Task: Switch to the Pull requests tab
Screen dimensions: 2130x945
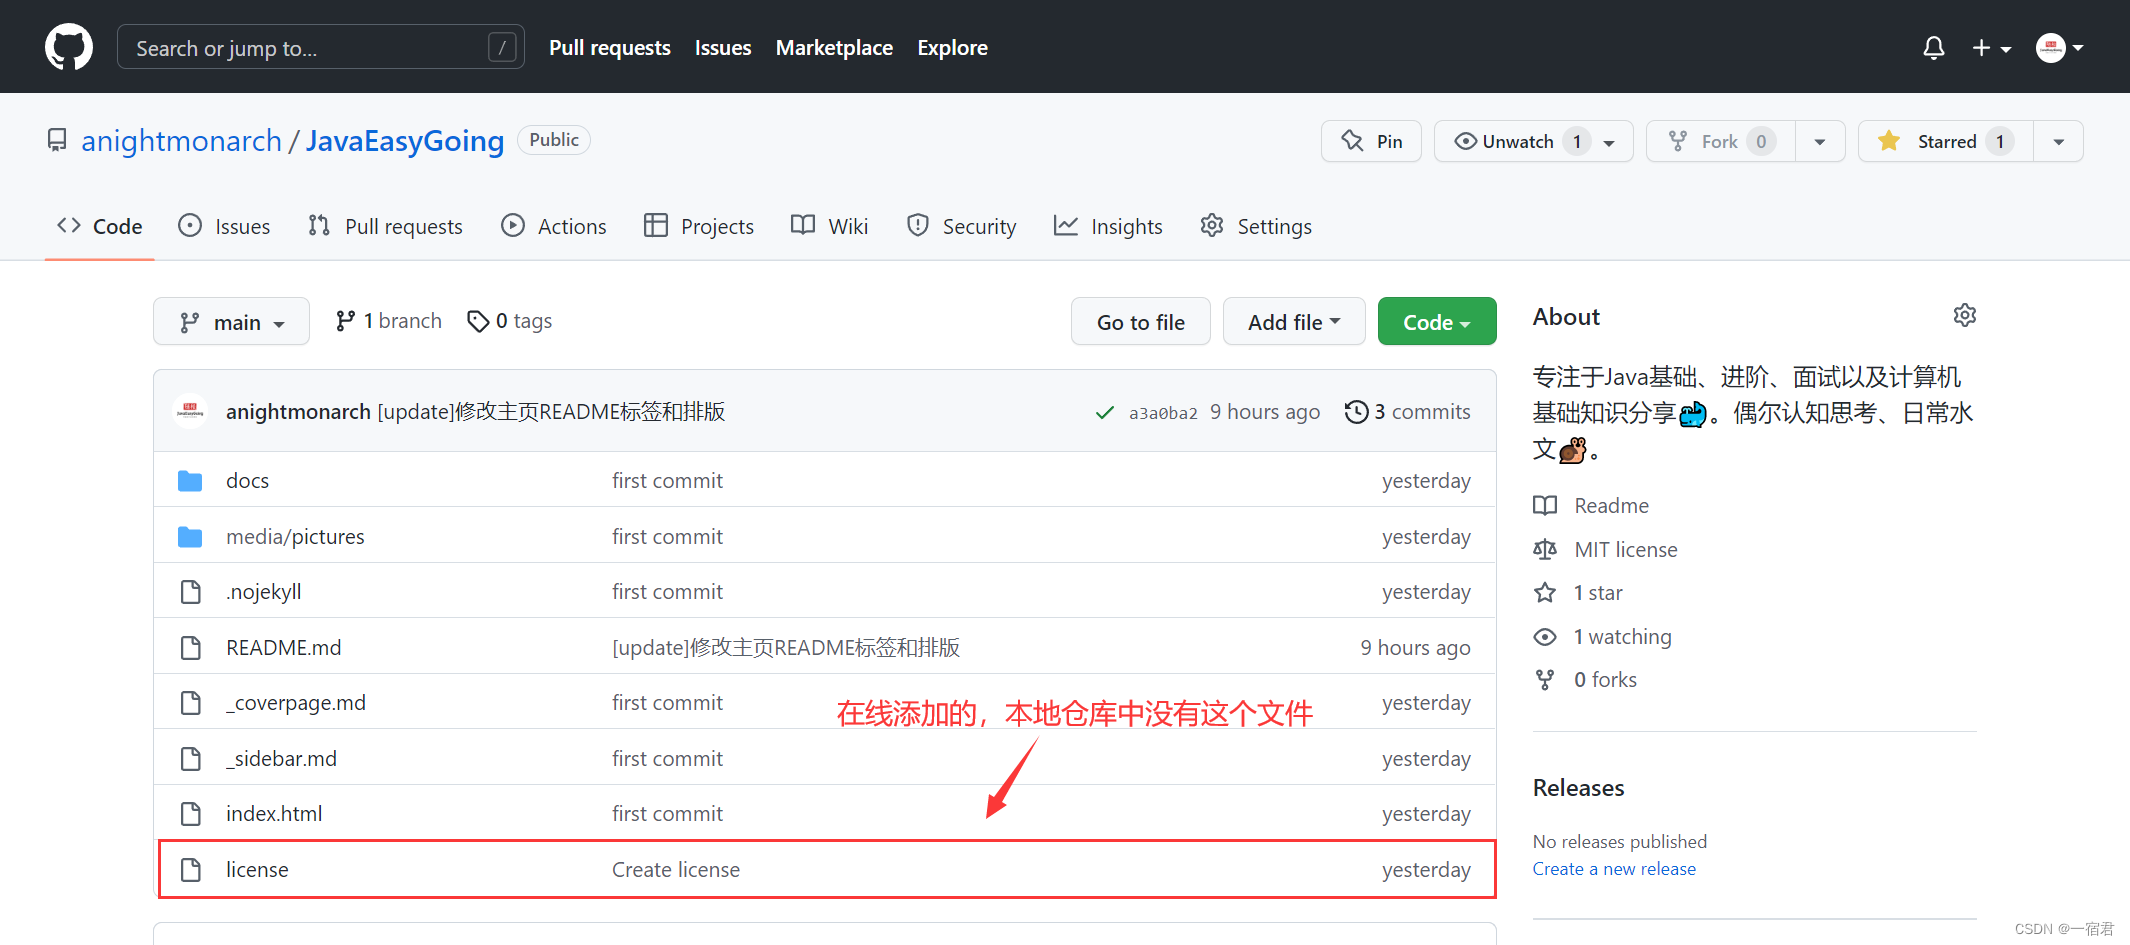Action: [385, 226]
